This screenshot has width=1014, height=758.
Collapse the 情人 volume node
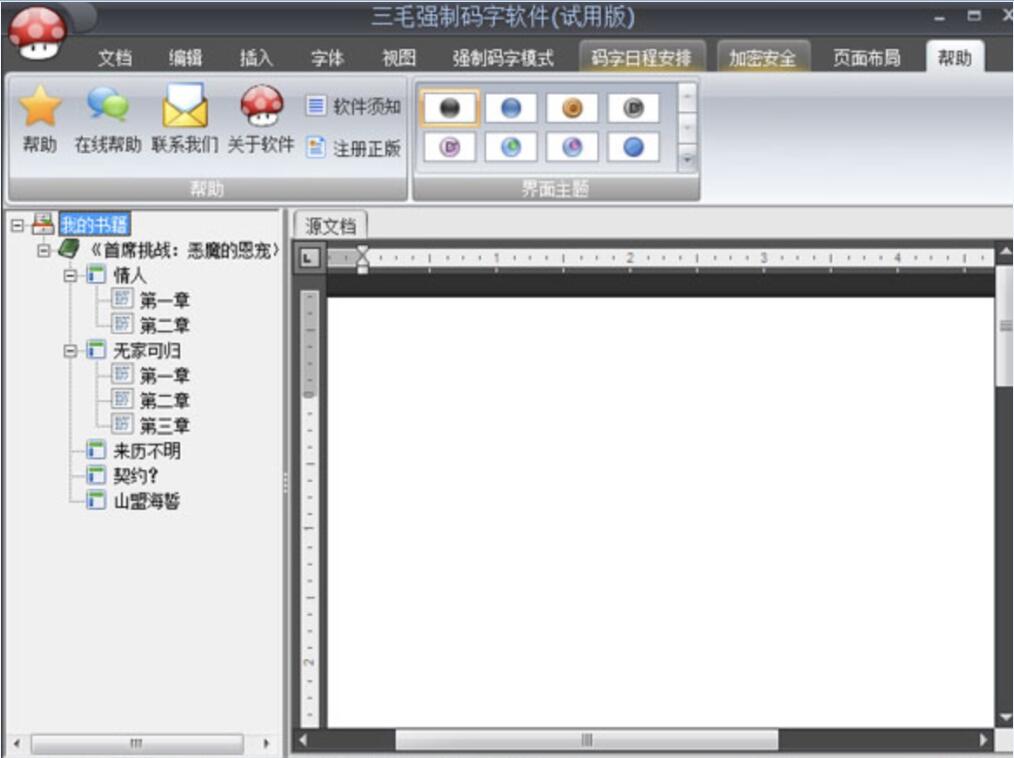(71, 275)
